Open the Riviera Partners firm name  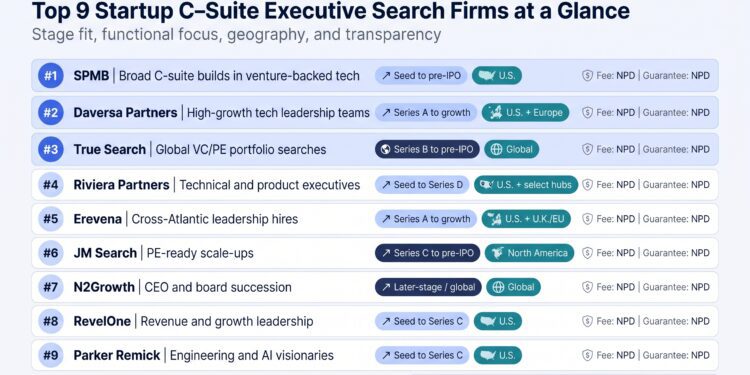click(121, 185)
